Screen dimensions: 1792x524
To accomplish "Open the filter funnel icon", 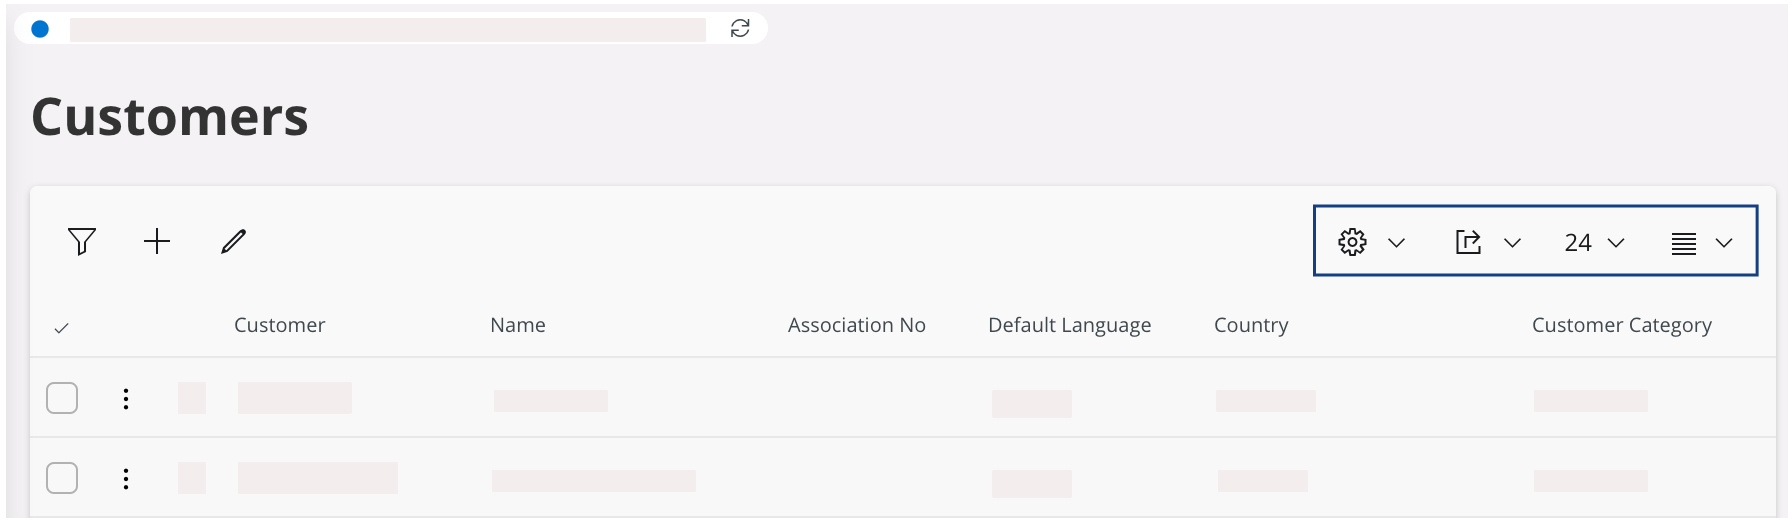I will tap(82, 241).
